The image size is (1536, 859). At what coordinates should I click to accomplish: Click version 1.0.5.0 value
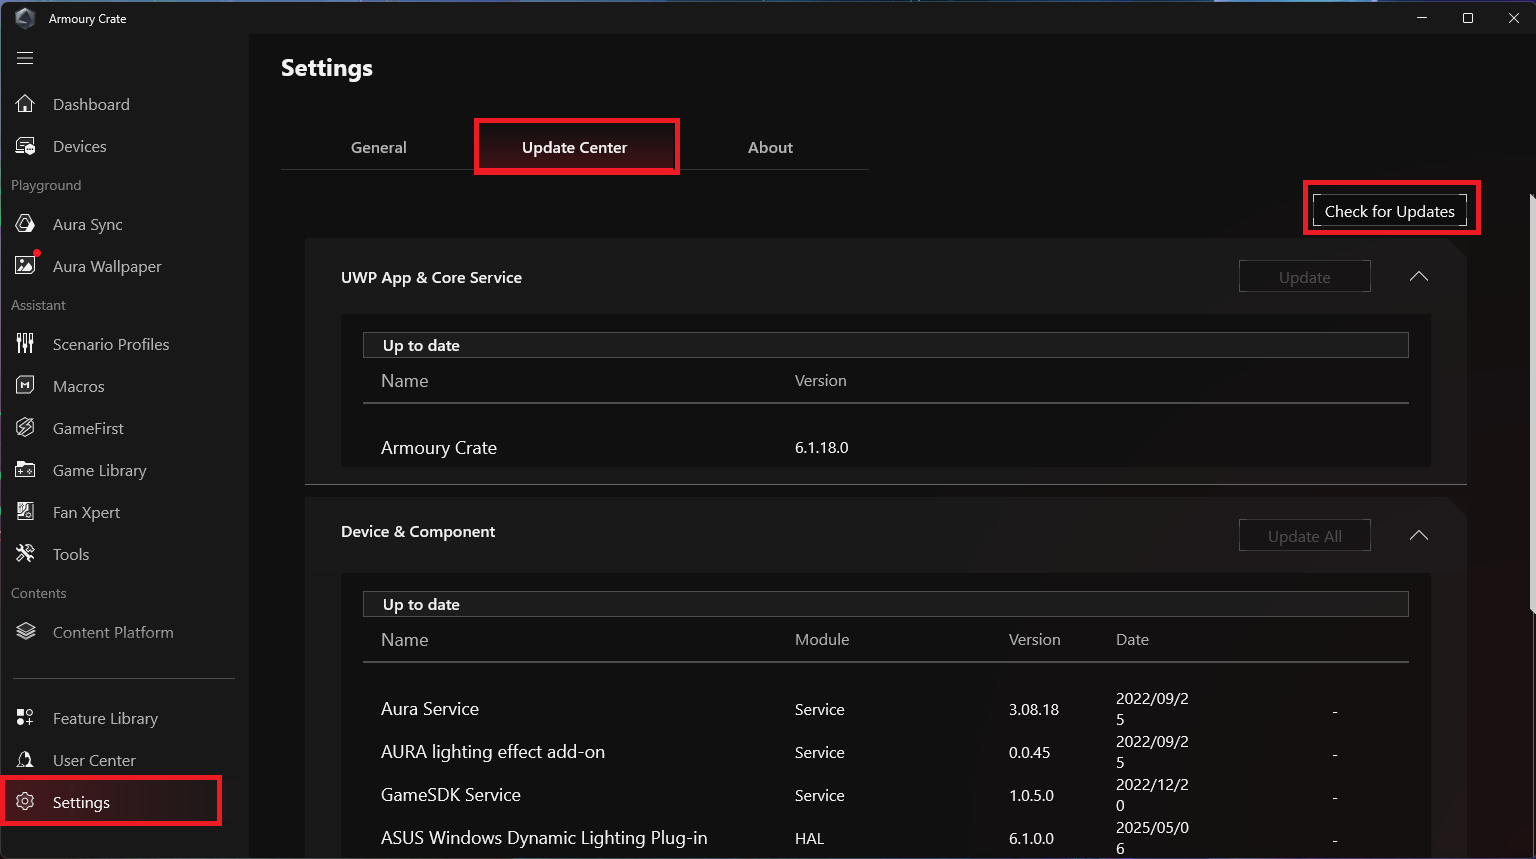tap(1030, 795)
